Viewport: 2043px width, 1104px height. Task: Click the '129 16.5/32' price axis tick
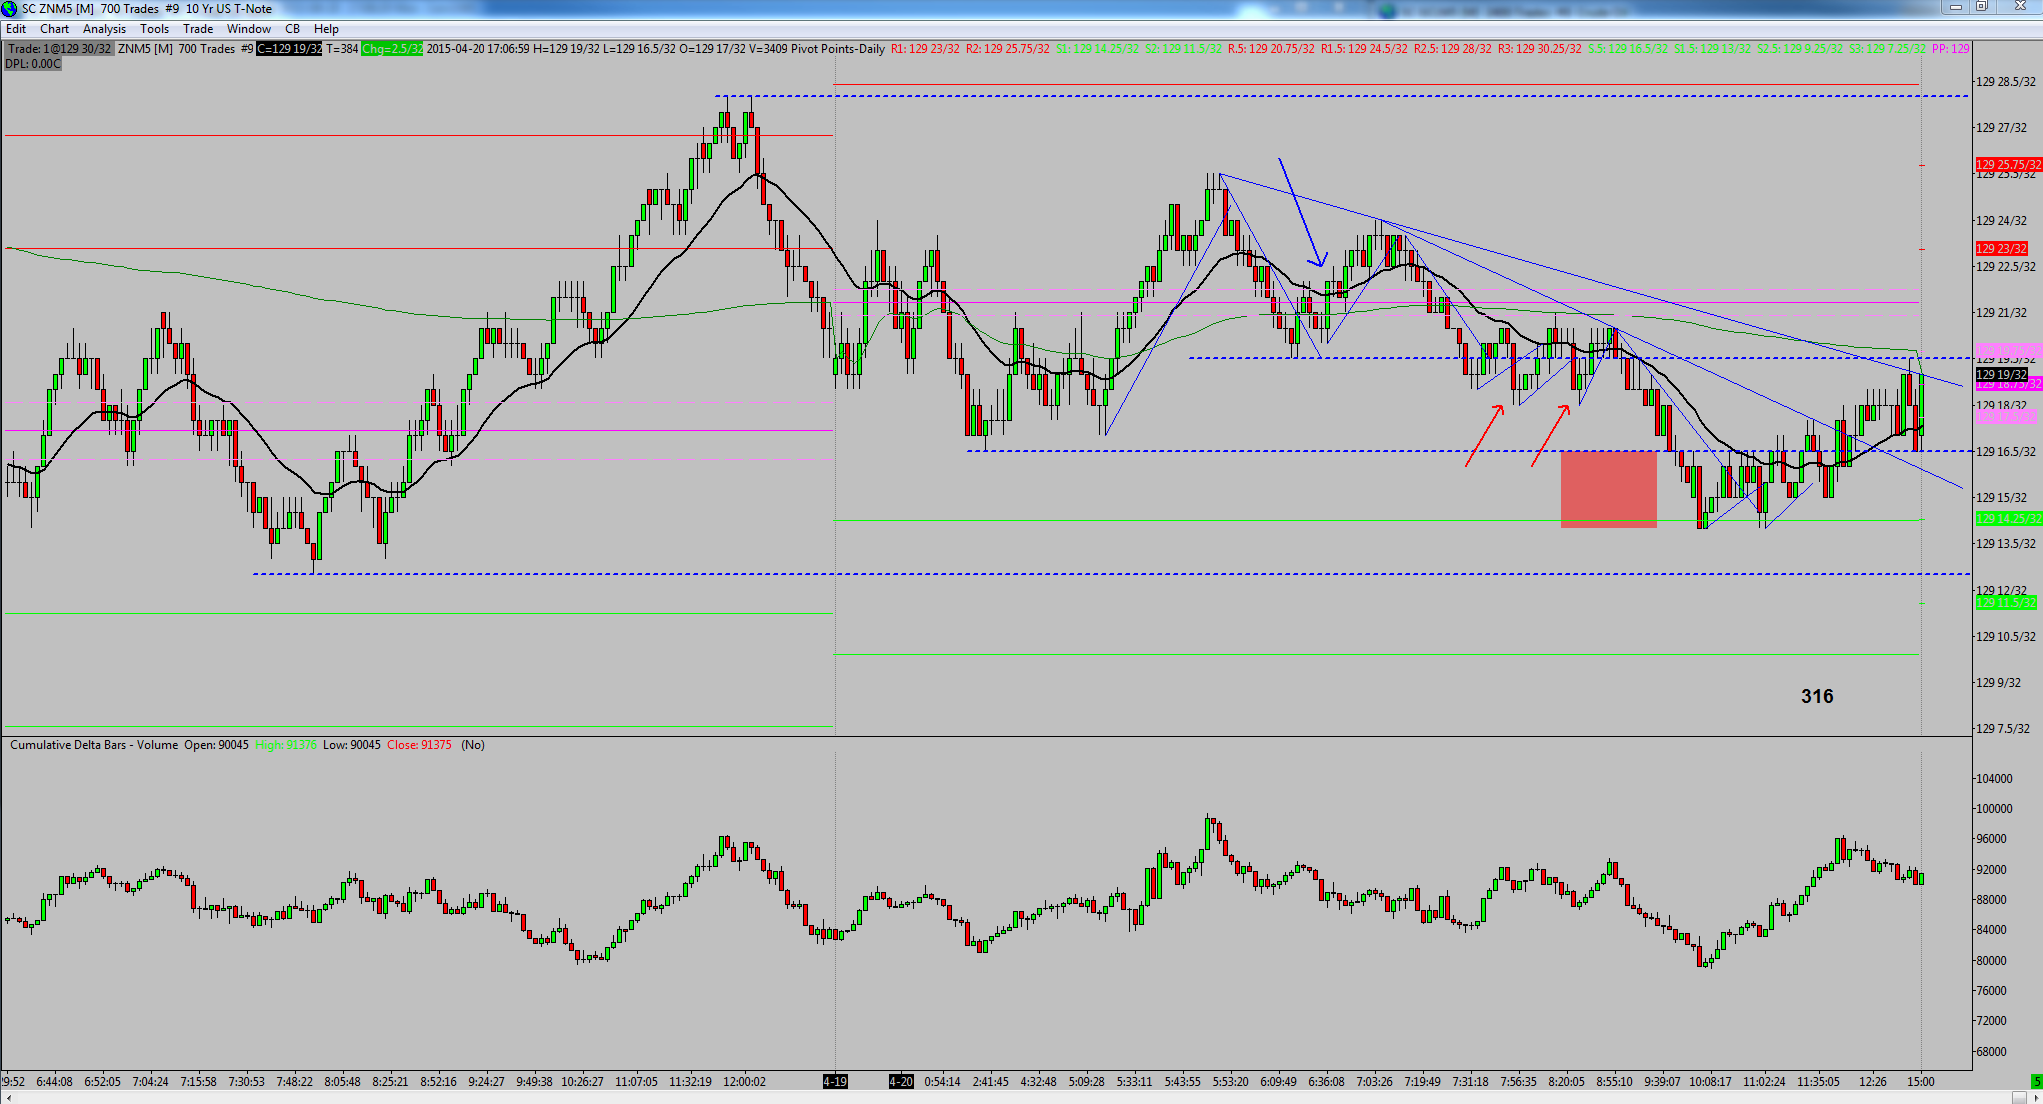[x=2006, y=452]
